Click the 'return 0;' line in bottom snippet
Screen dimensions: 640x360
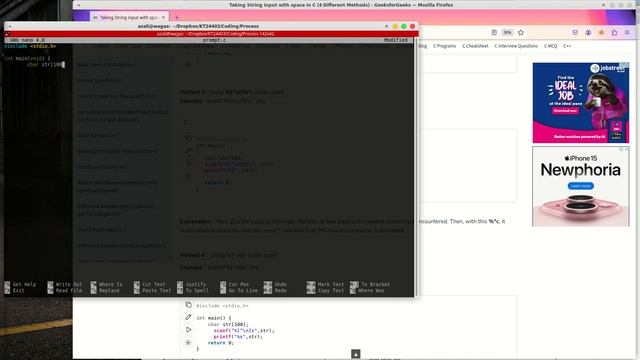tap(220, 343)
